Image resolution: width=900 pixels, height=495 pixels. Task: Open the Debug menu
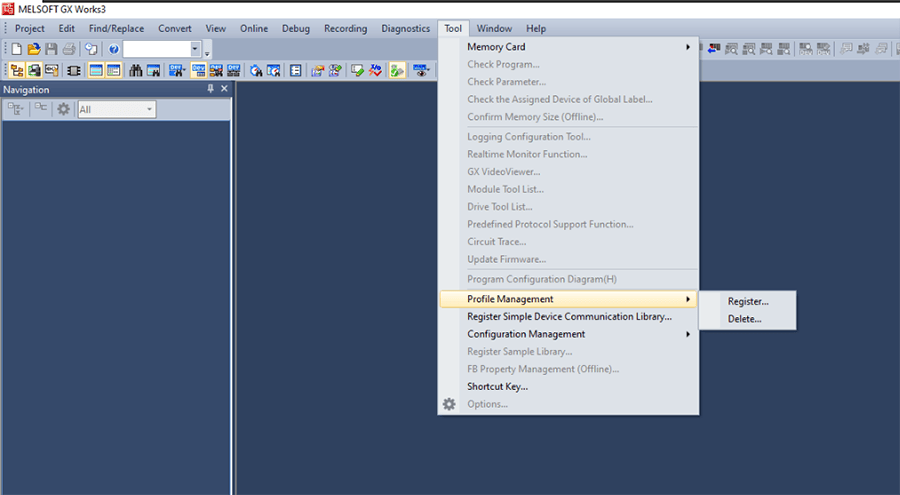[x=296, y=28]
